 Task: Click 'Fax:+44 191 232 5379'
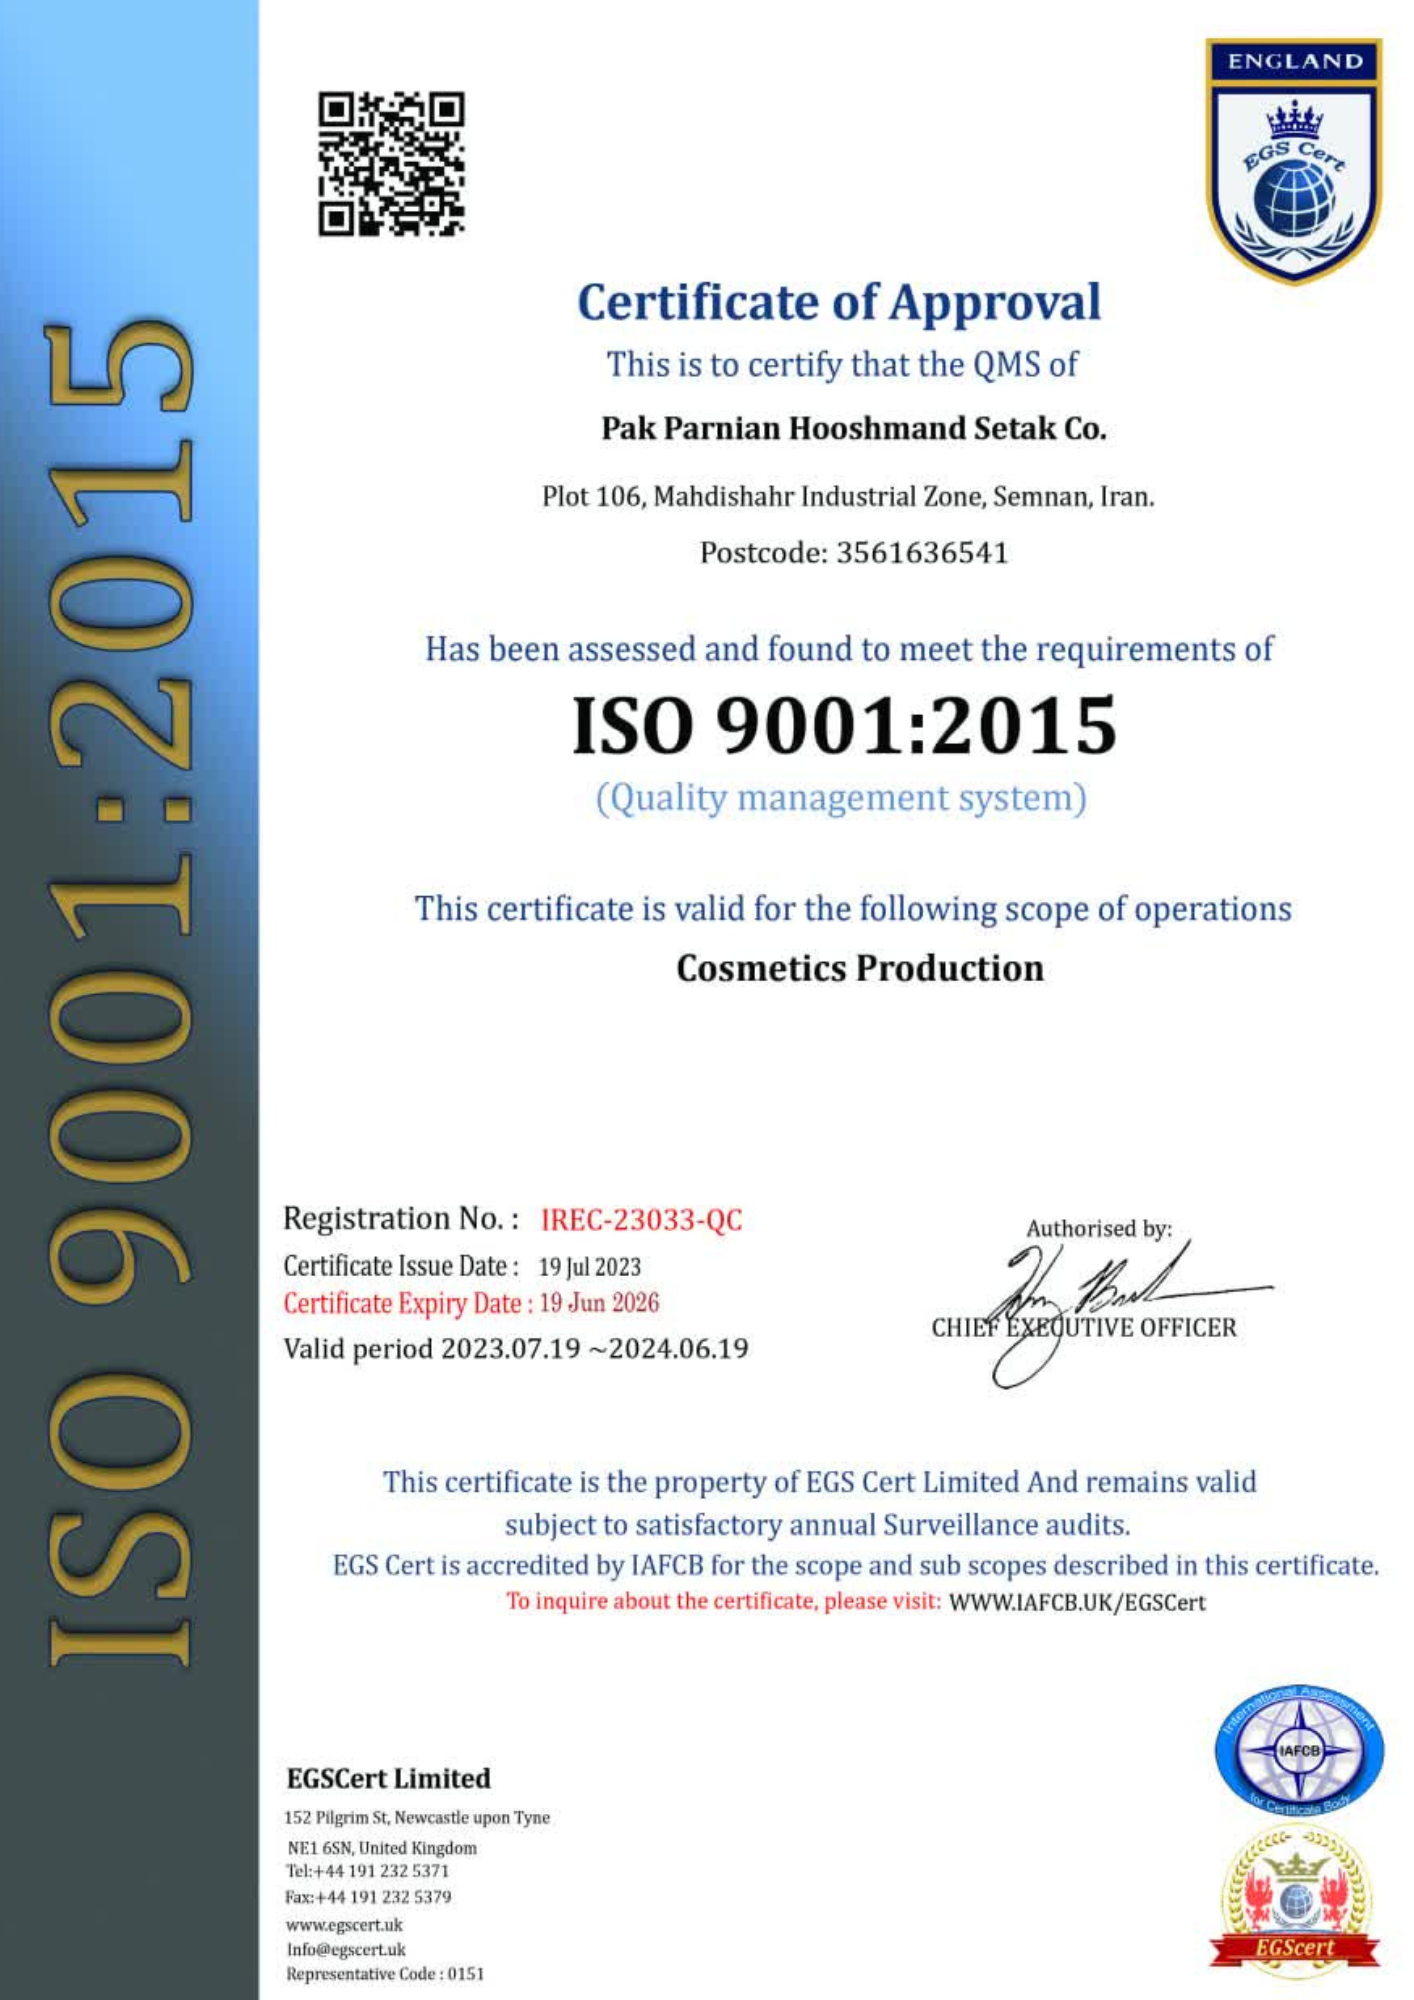pyautogui.click(x=368, y=1897)
